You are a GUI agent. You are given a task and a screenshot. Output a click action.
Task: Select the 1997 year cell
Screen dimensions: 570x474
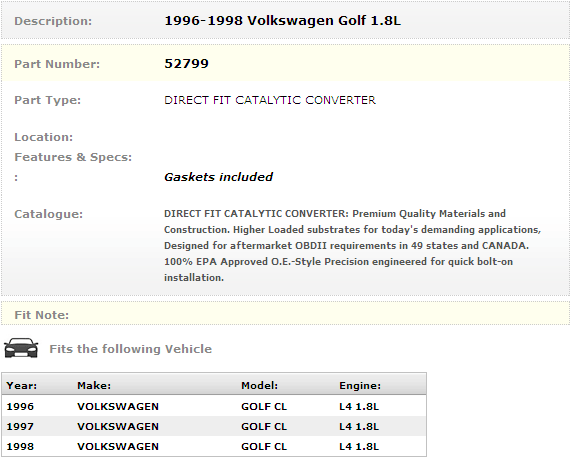[20, 426]
